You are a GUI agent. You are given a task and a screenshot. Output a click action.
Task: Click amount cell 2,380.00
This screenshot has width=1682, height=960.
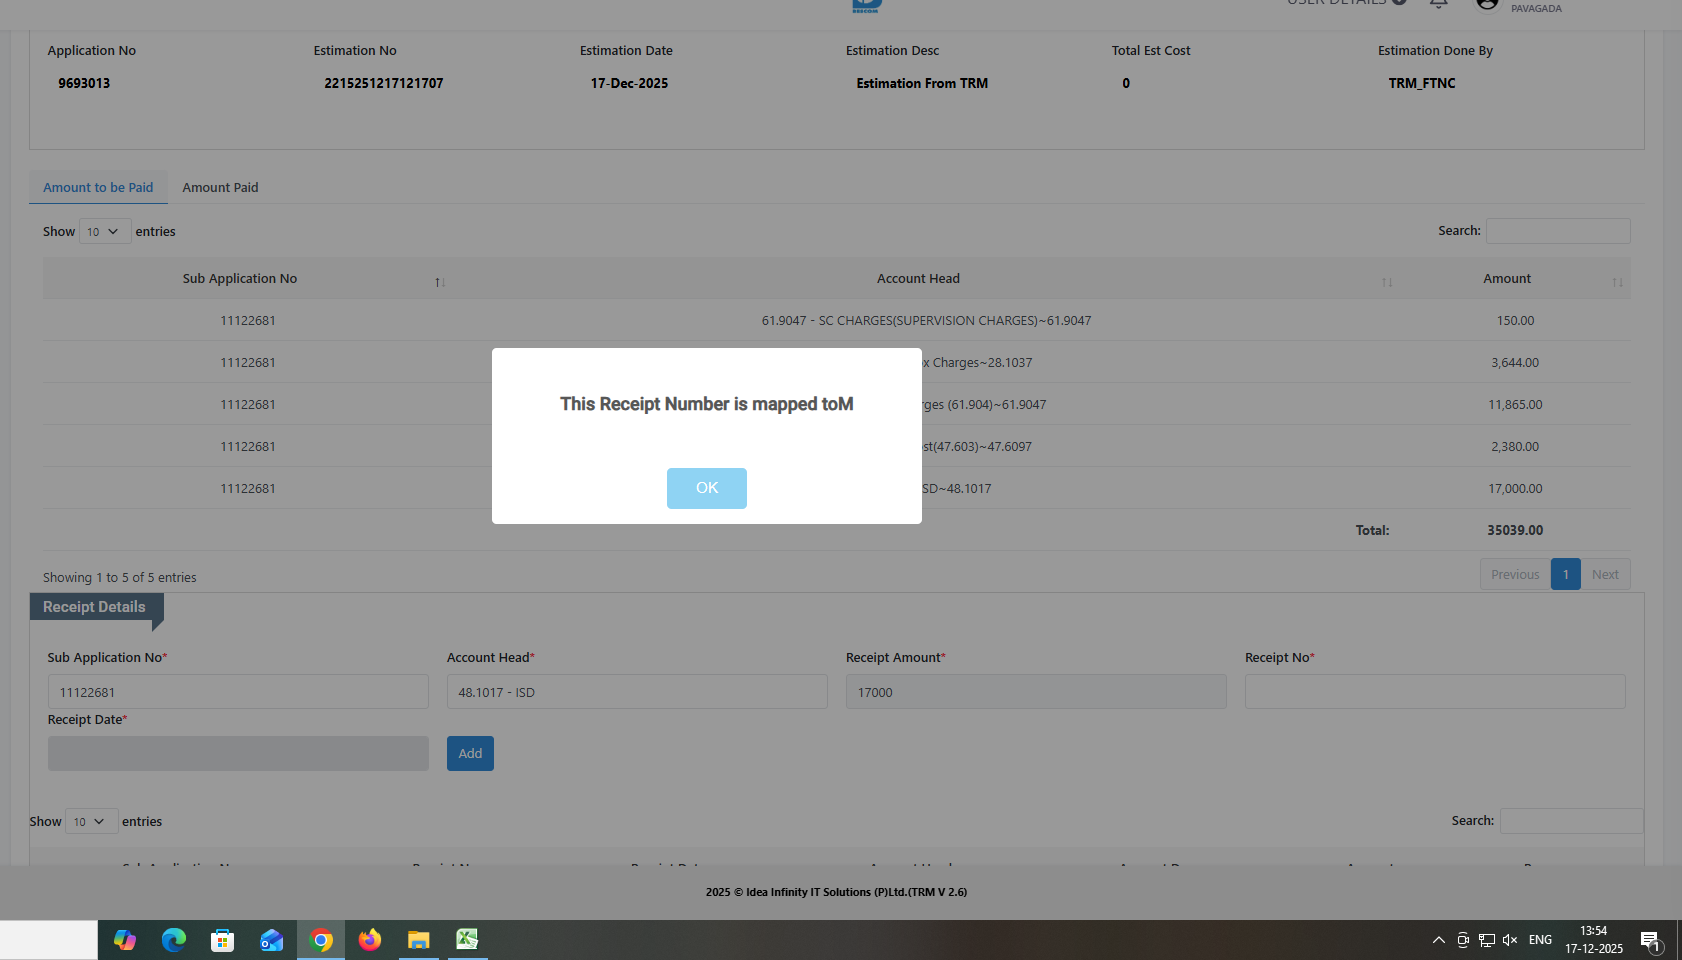click(1515, 447)
